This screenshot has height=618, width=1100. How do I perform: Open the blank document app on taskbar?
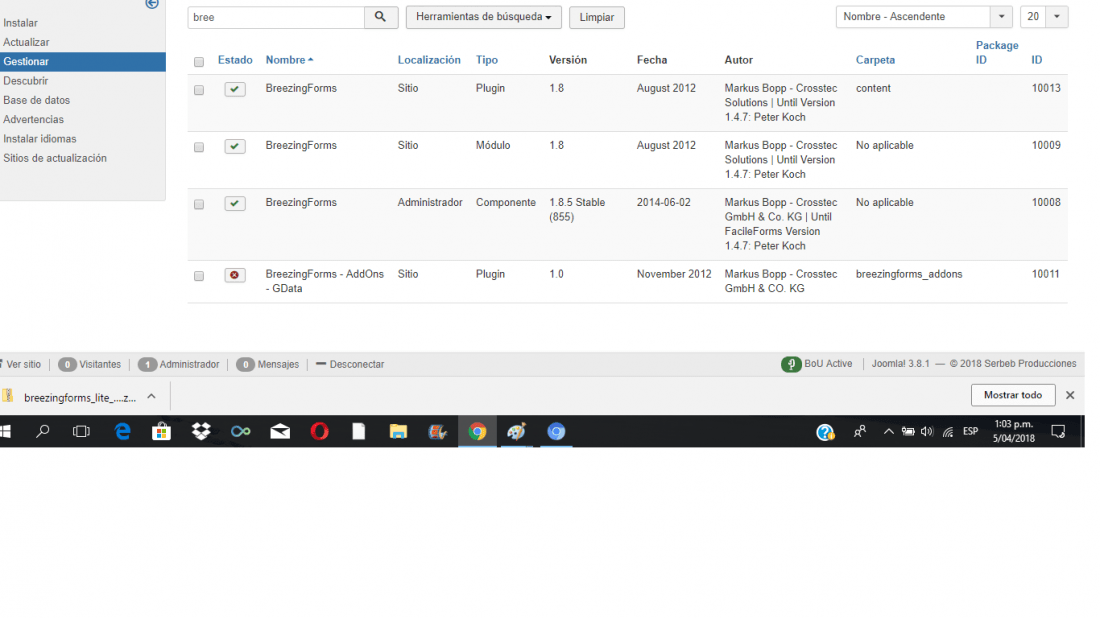[x=358, y=431]
